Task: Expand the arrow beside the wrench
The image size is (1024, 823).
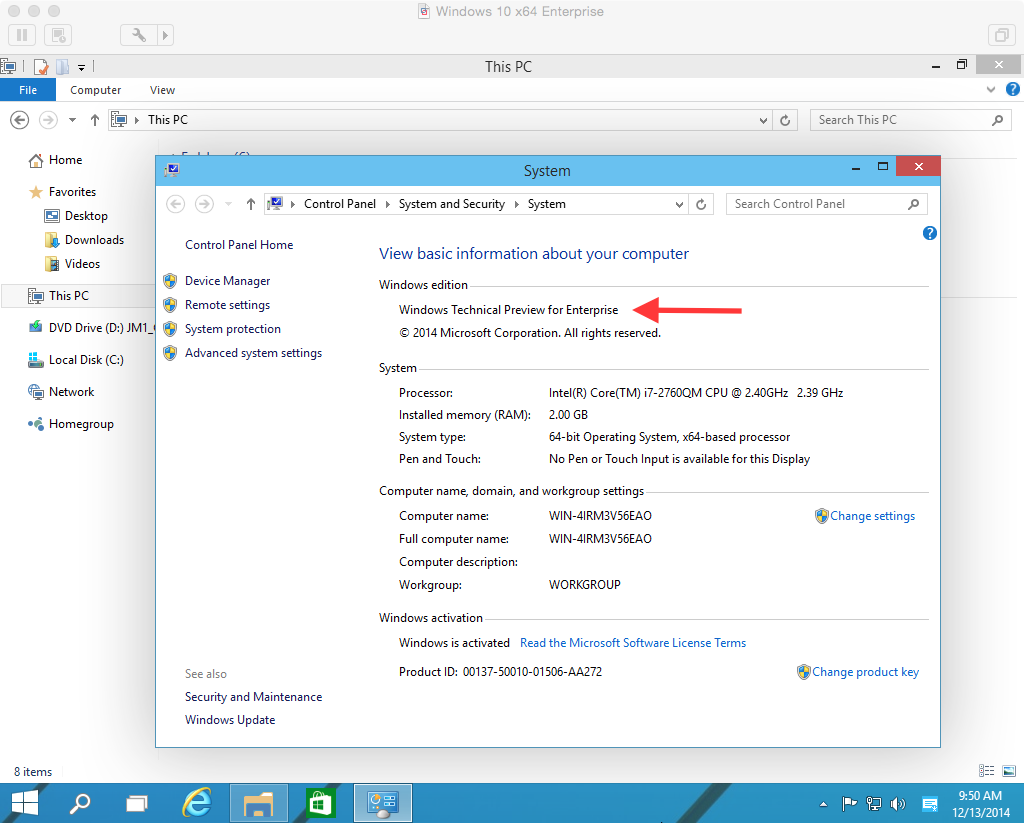Action: 165,35
